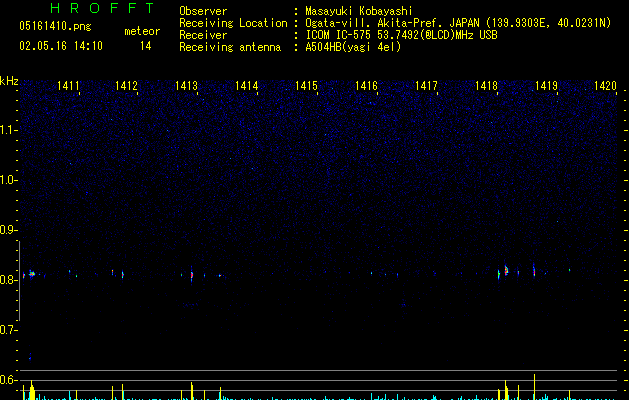Click the HROFFT title text
629x400 pixels.
click(102, 8)
